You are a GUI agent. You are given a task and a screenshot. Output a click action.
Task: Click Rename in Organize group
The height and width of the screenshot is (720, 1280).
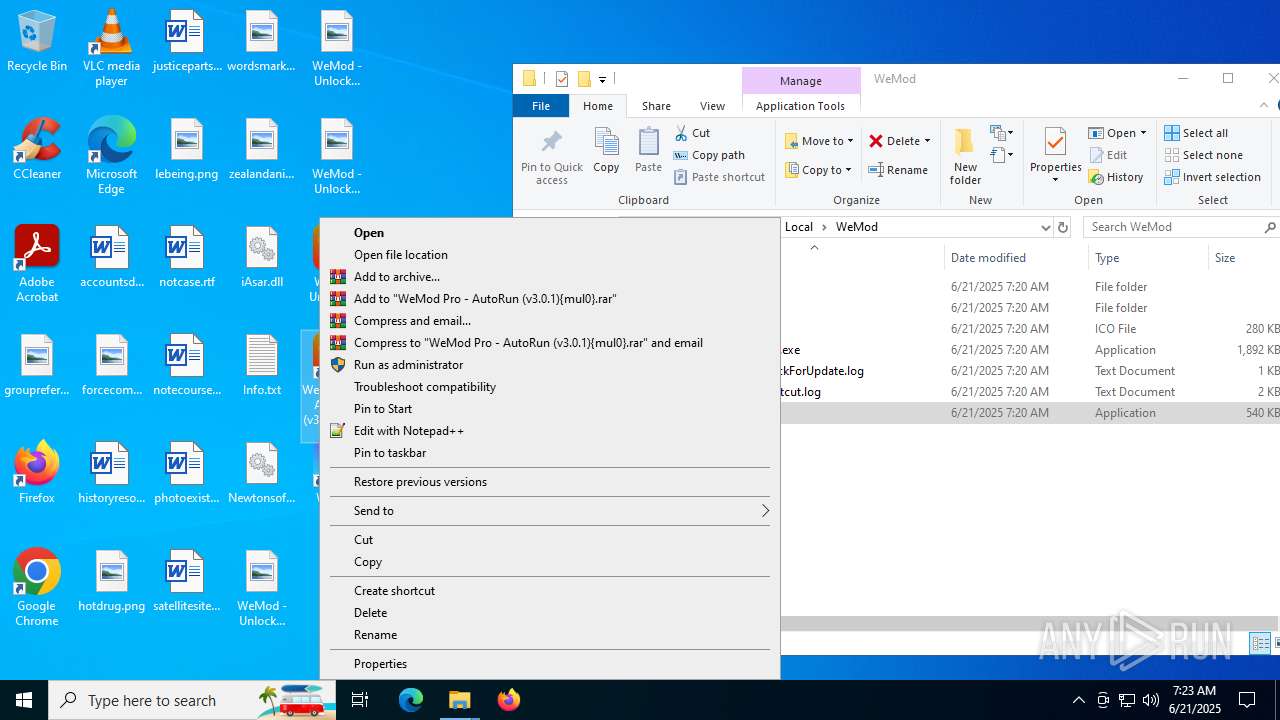[898, 170]
